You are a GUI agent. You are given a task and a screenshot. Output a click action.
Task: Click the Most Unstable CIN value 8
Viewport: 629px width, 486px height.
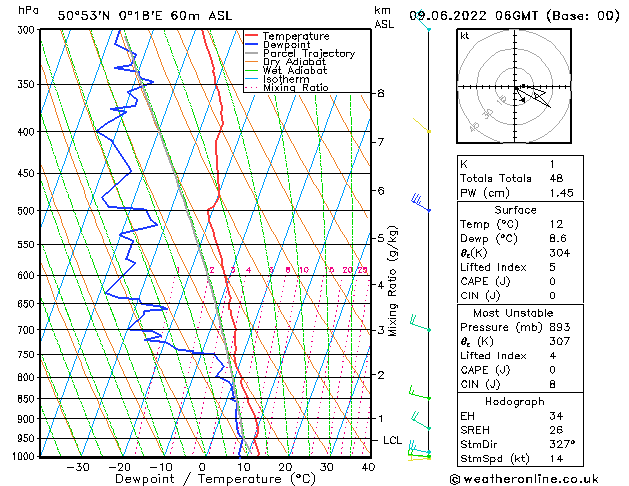tap(553, 384)
